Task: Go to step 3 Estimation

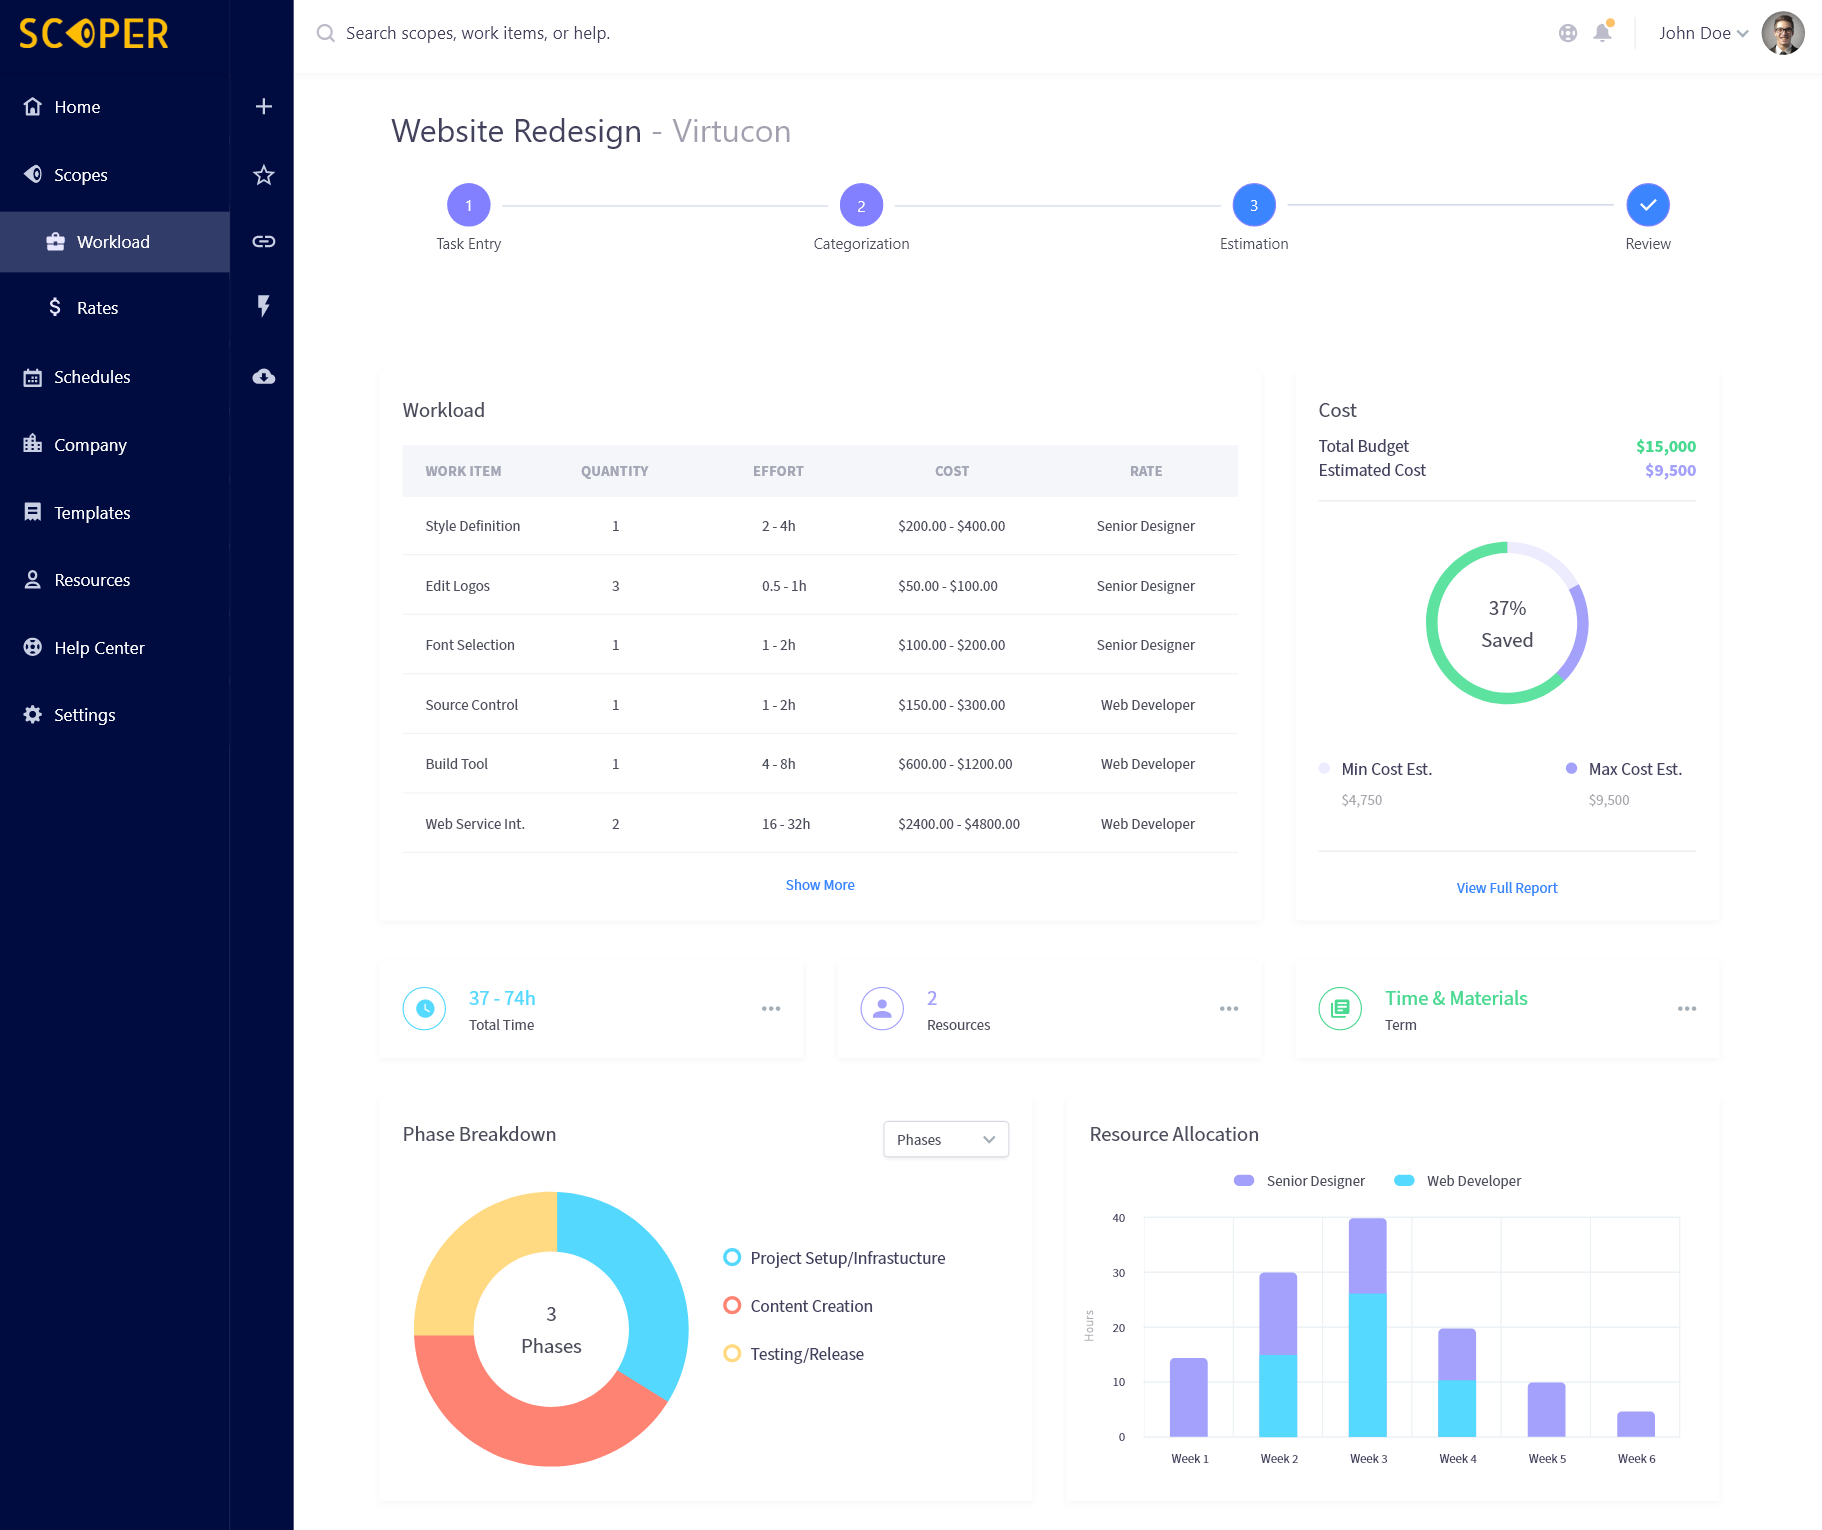Action: pyautogui.click(x=1254, y=205)
